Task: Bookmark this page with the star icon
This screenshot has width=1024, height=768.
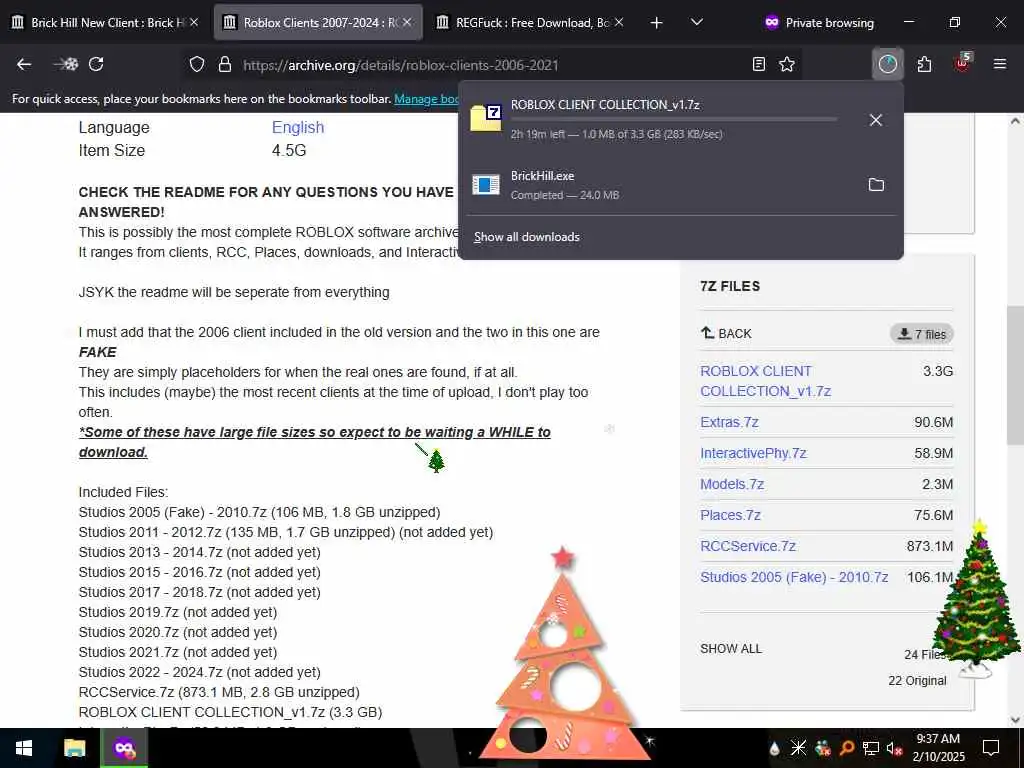Action: pyautogui.click(x=787, y=64)
